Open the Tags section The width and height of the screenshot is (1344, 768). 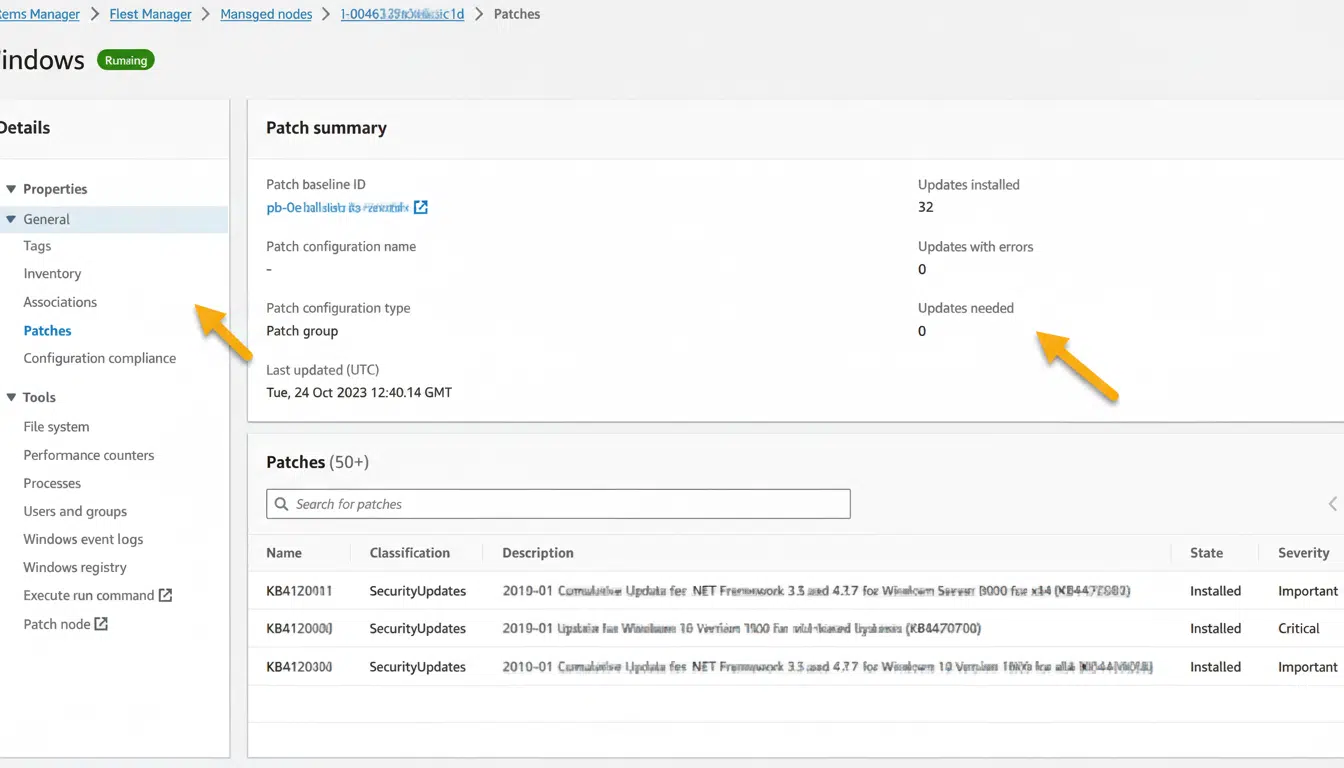(37, 246)
